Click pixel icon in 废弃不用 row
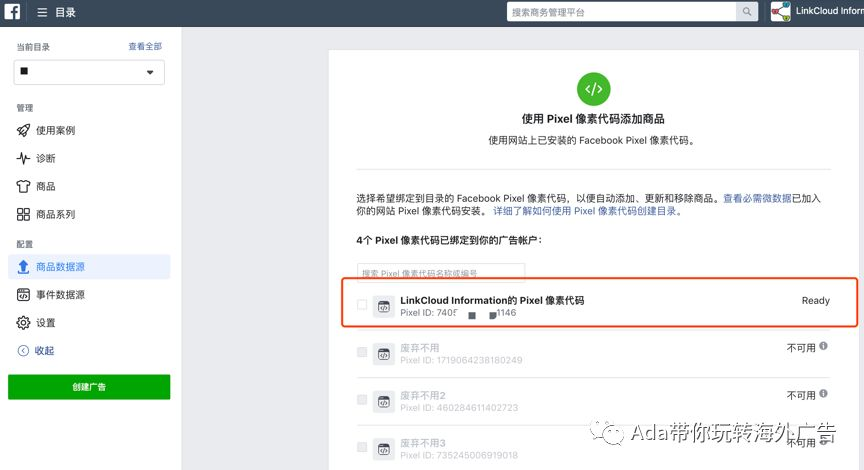864x470 pixels. (x=384, y=354)
